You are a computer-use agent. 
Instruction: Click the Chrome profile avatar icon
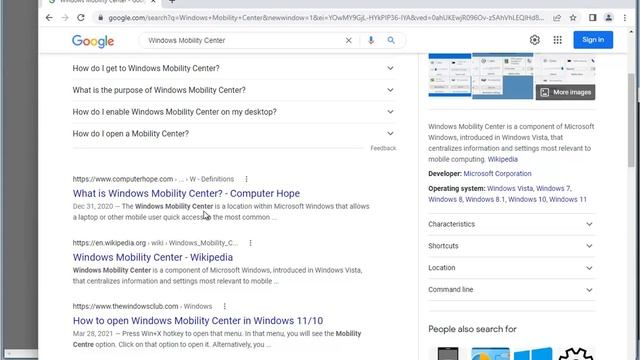click(x=609, y=18)
